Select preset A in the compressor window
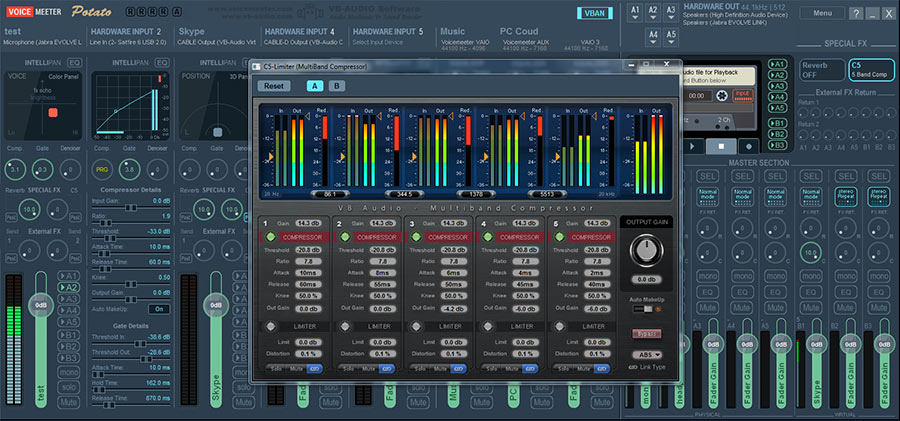This screenshot has width=900, height=421. click(315, 86)
